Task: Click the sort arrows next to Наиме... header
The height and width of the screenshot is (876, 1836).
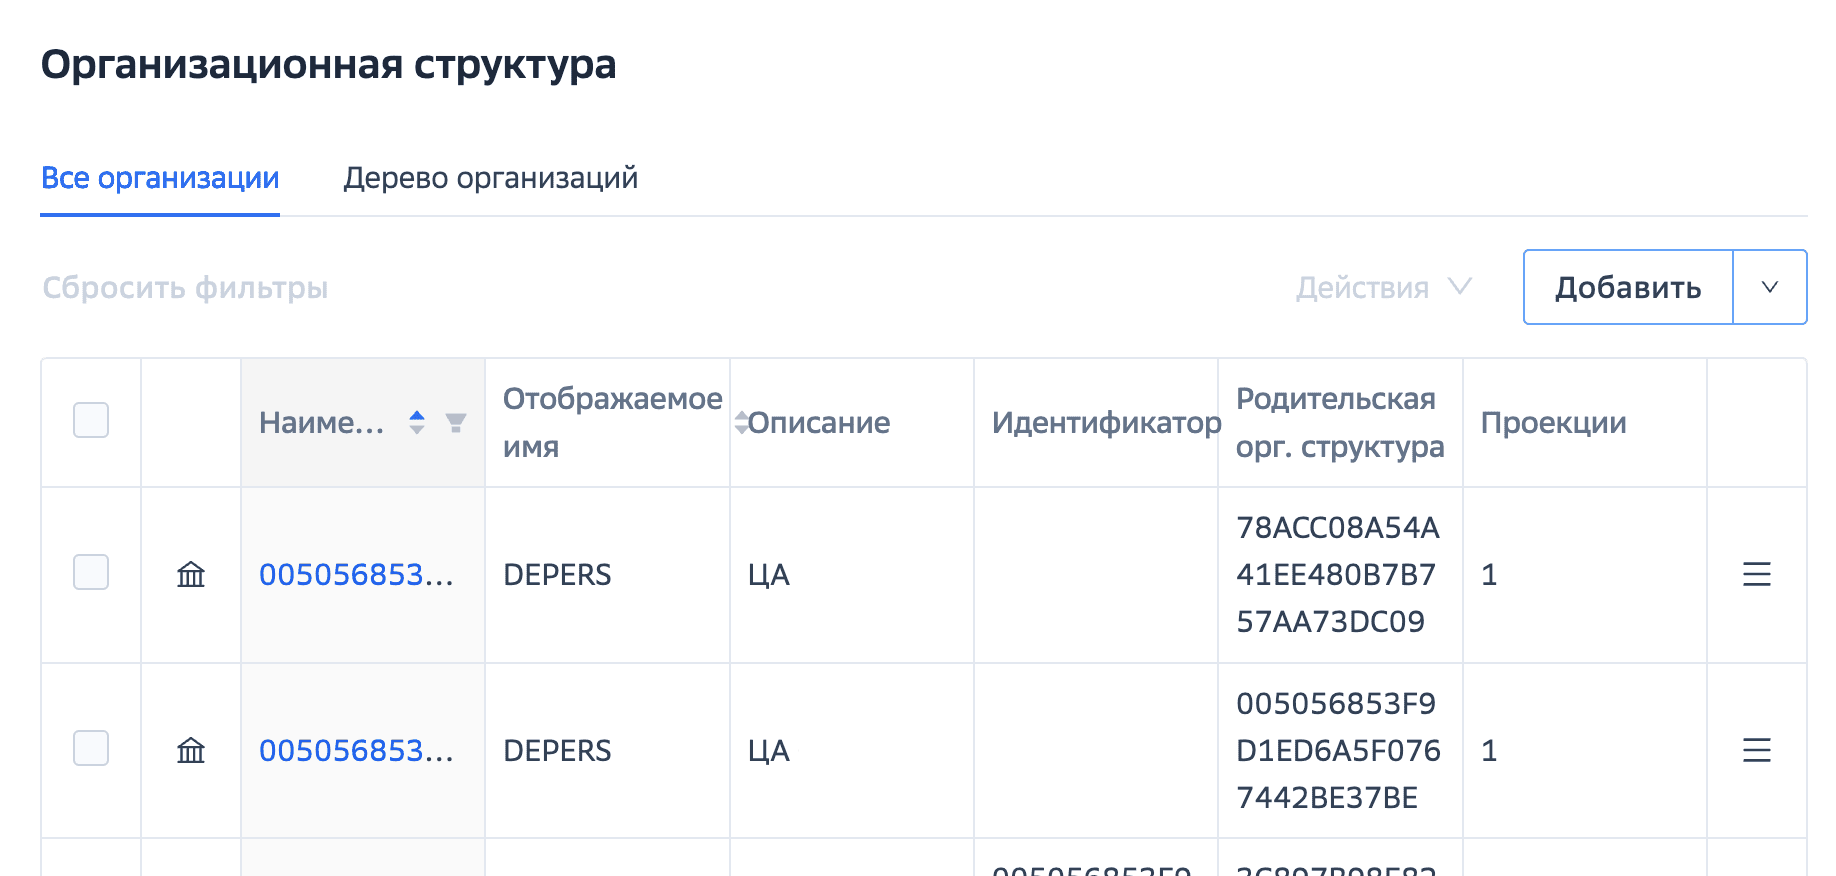Action: click(x=416, y=422)
